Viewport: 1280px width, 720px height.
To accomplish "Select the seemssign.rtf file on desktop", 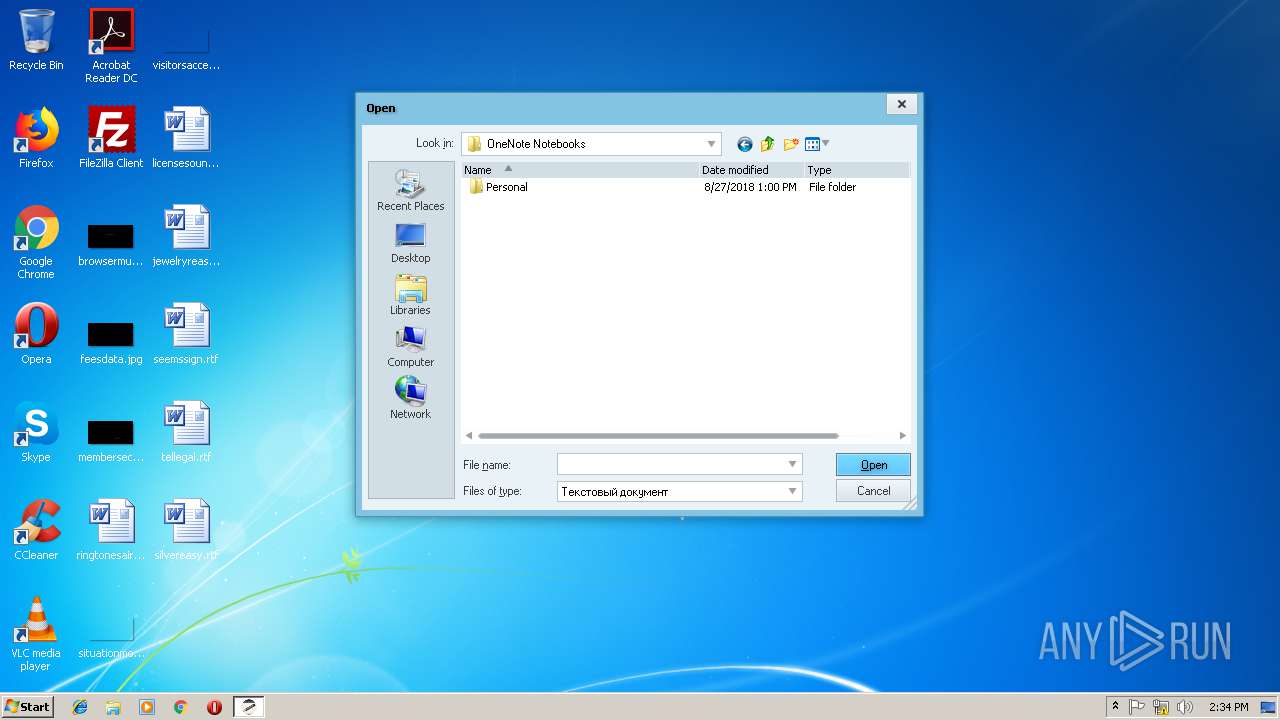I will 186,334.
